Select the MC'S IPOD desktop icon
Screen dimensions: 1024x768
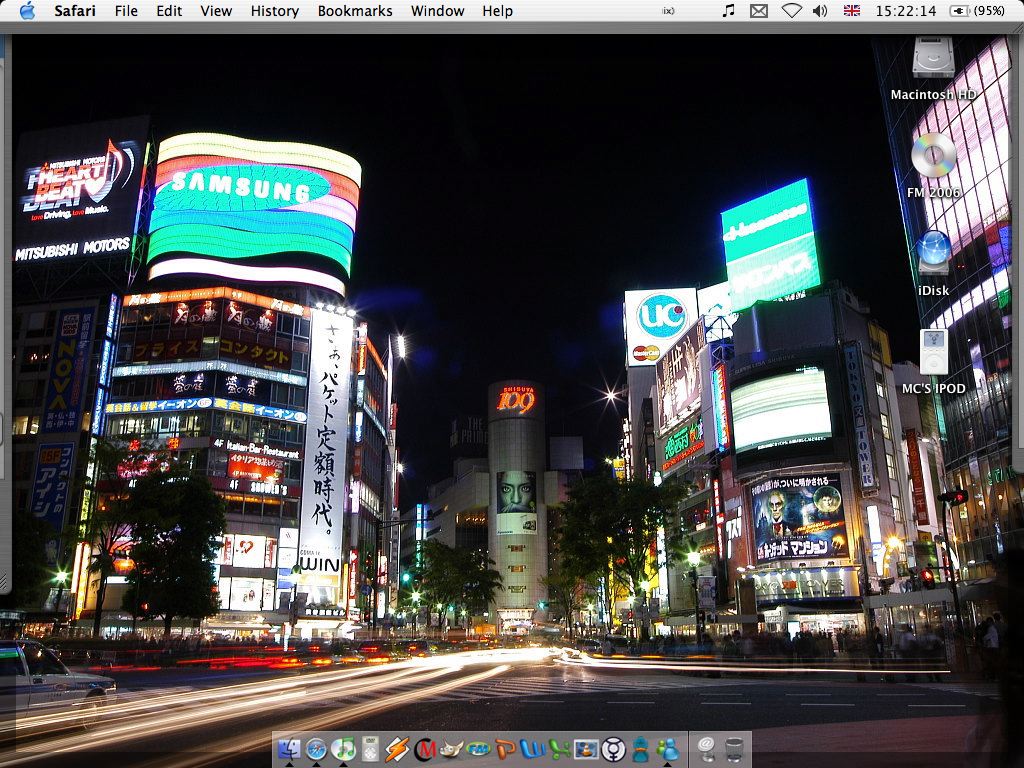pos(933,361)
